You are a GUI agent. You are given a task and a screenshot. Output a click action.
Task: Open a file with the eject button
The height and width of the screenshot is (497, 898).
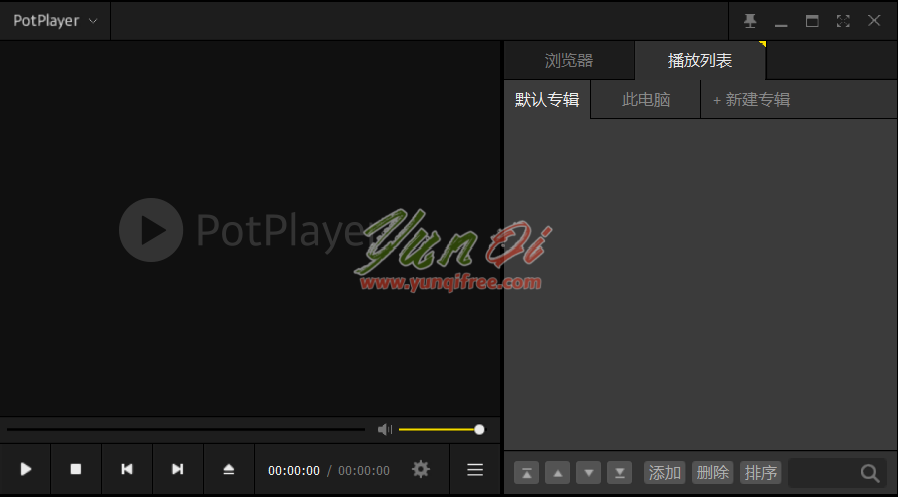click(x=229, y=470)
